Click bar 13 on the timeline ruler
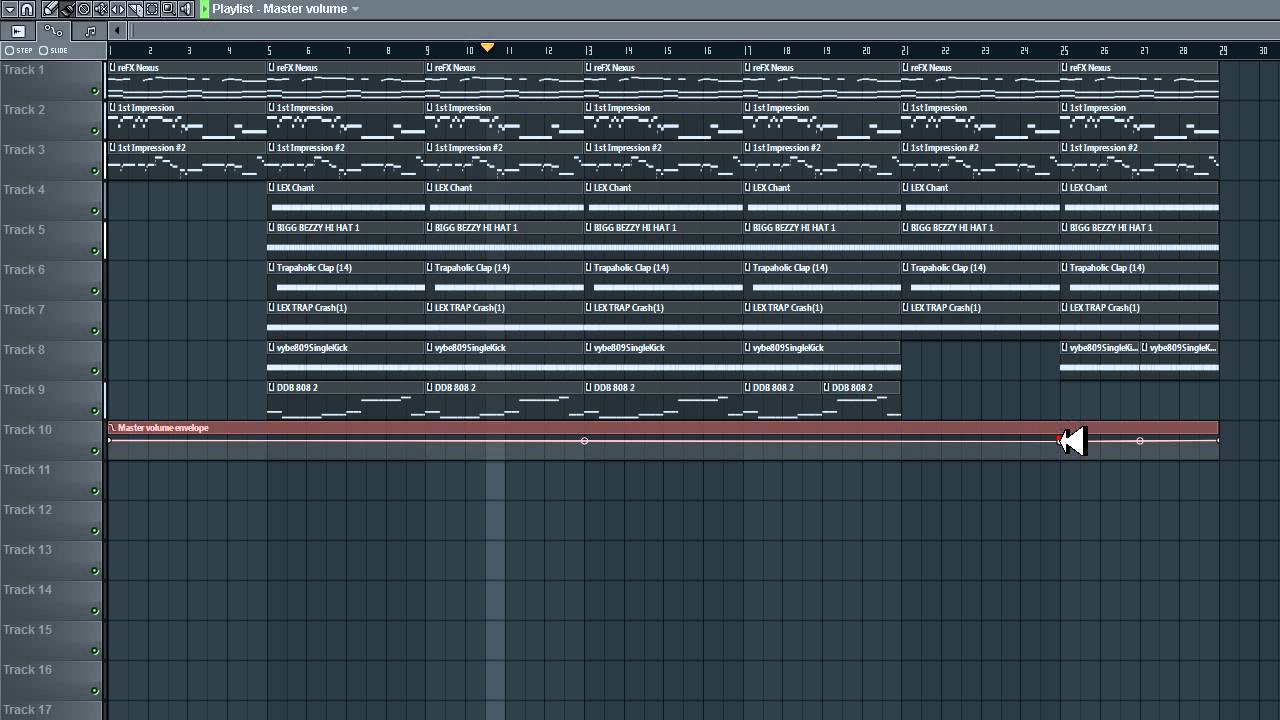This screenshot has width=1280, height=720. tap(589, 50)
